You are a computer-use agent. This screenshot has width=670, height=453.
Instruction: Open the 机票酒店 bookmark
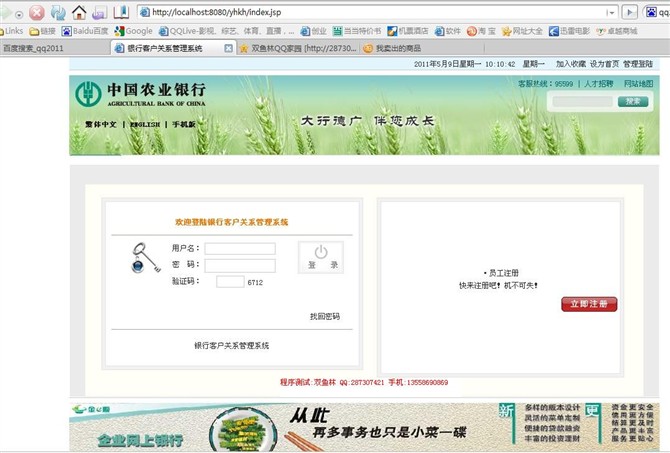408,31
